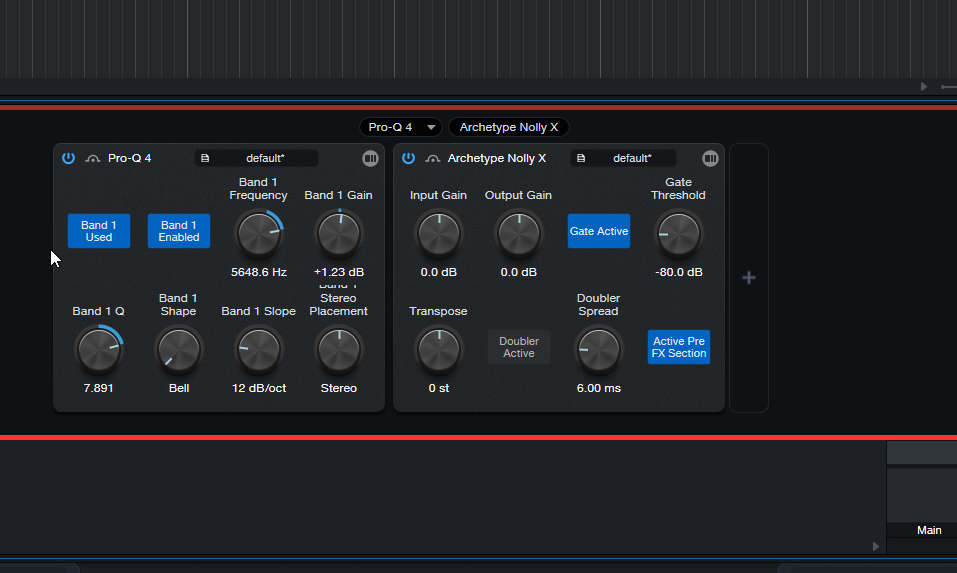This screenshot has height=573, width=957.
Task: Toggle Gate Active button
Action: [599, 231]
